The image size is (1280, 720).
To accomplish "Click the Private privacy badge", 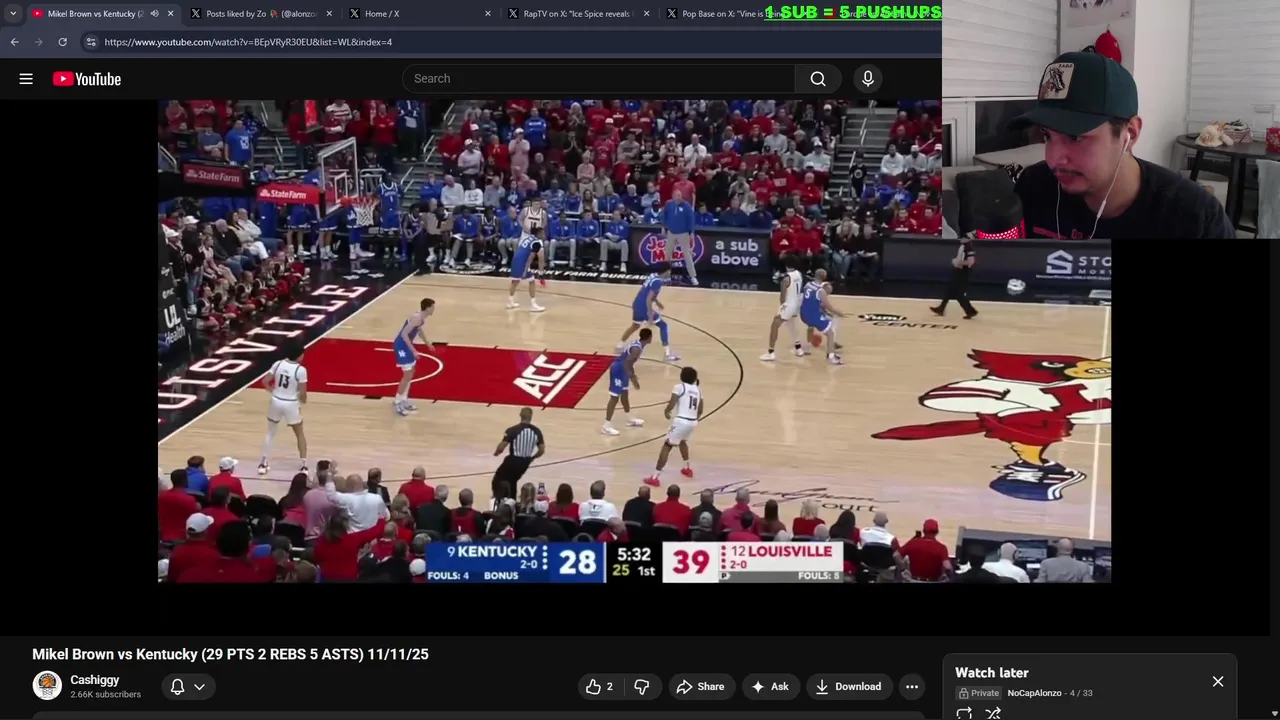I will (979, 693).
